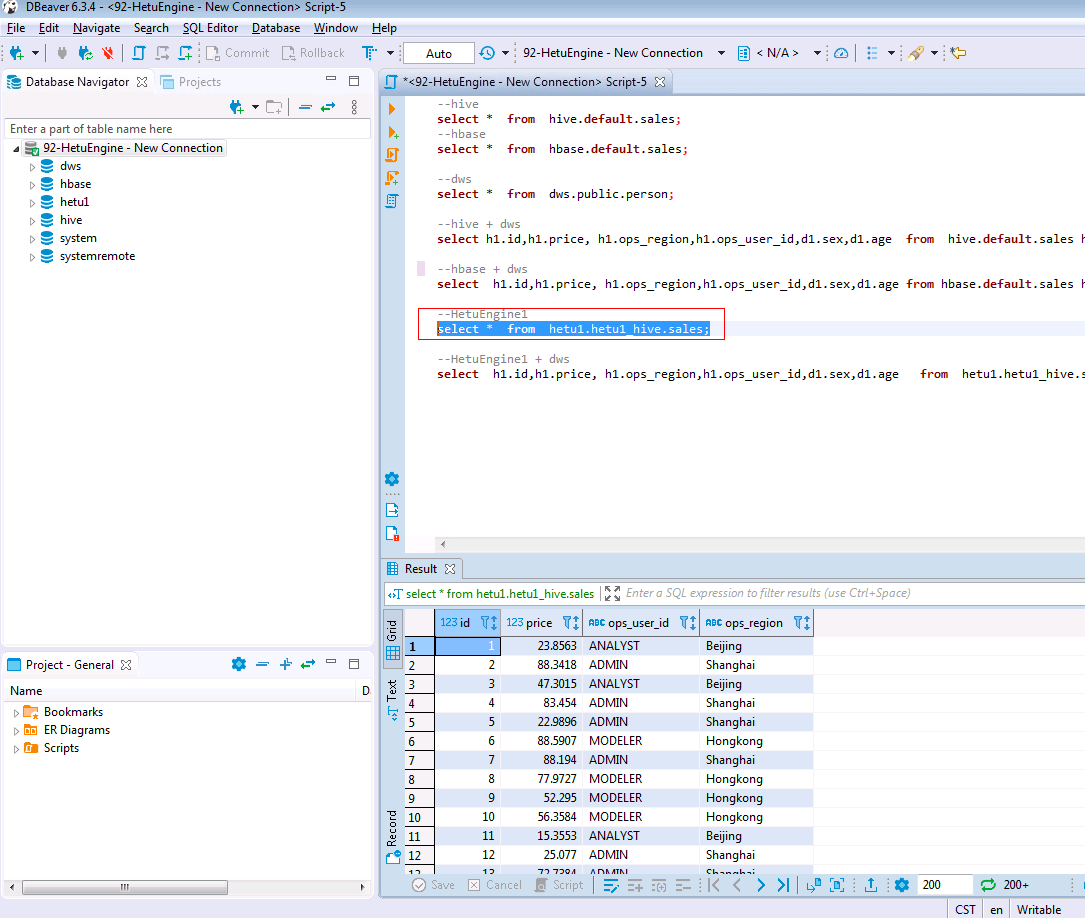Switch results to Grid view
This screenshot has width=1085, height=918.
coord(392,640)
